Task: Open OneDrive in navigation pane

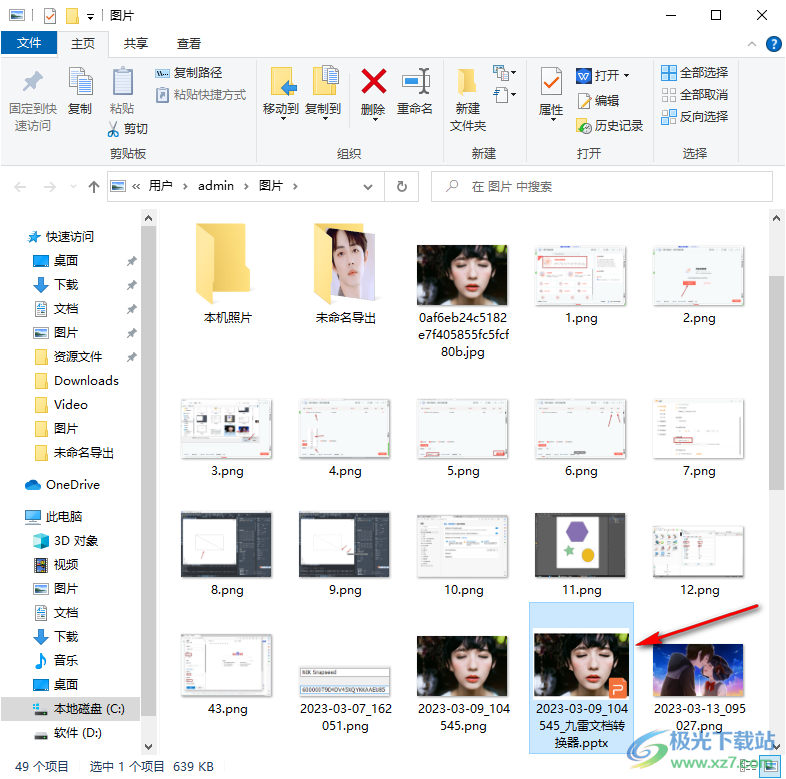Action: click(x=62, y=485)
